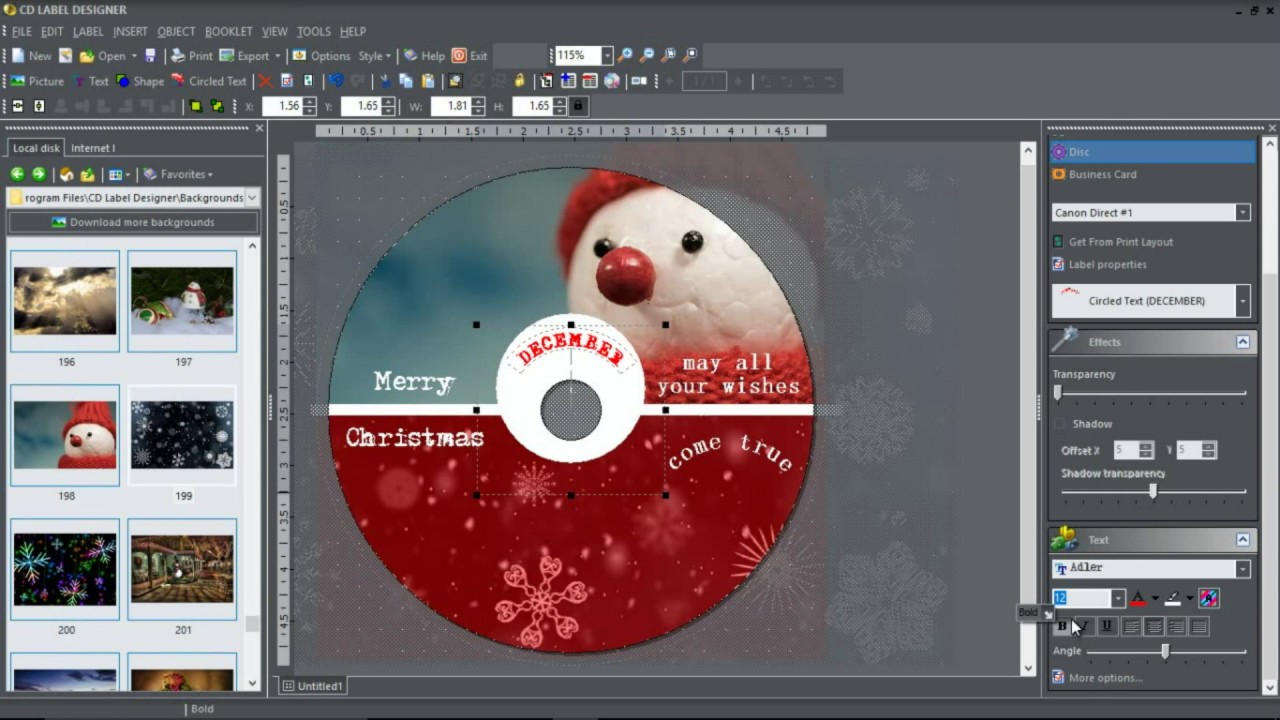
Task: Open the Canon Direct #1 printer dropdown
Action: (1242, 212)
